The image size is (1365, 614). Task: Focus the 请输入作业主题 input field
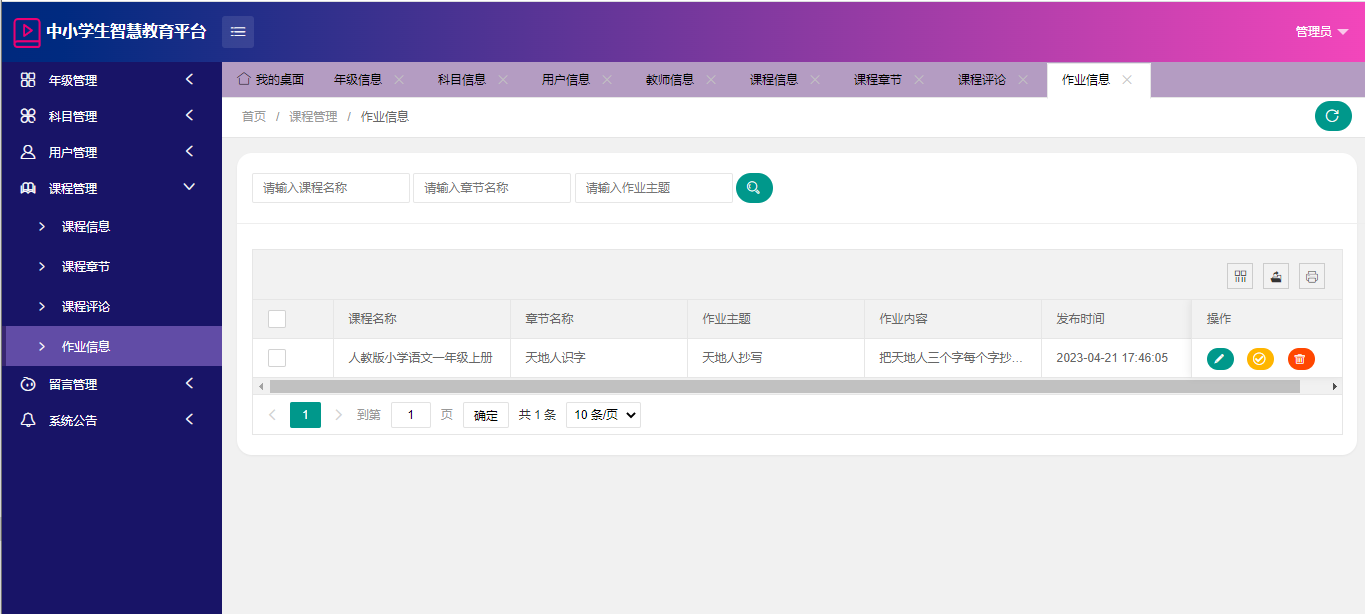pos(654,188)
